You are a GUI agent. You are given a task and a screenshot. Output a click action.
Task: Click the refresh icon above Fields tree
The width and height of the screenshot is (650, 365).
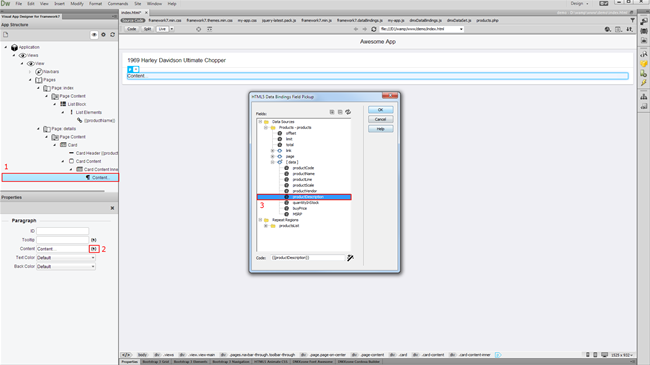[348, 112]
